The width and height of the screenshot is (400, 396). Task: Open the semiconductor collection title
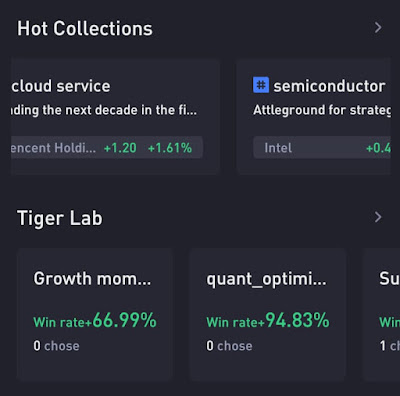pos(329,86)
